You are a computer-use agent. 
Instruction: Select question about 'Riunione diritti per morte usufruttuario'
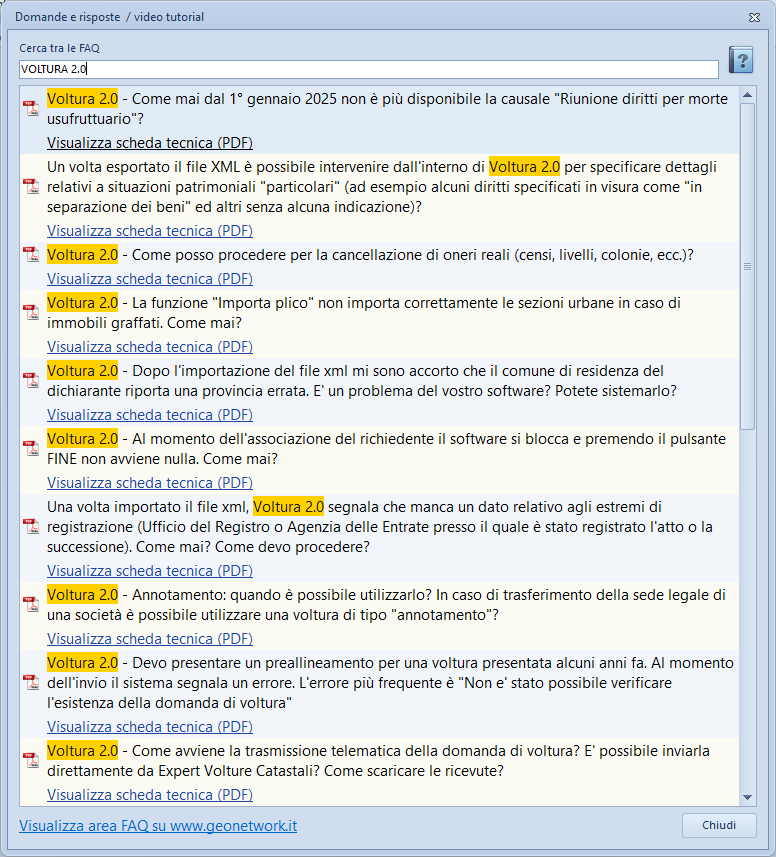[x=387, y=109]
